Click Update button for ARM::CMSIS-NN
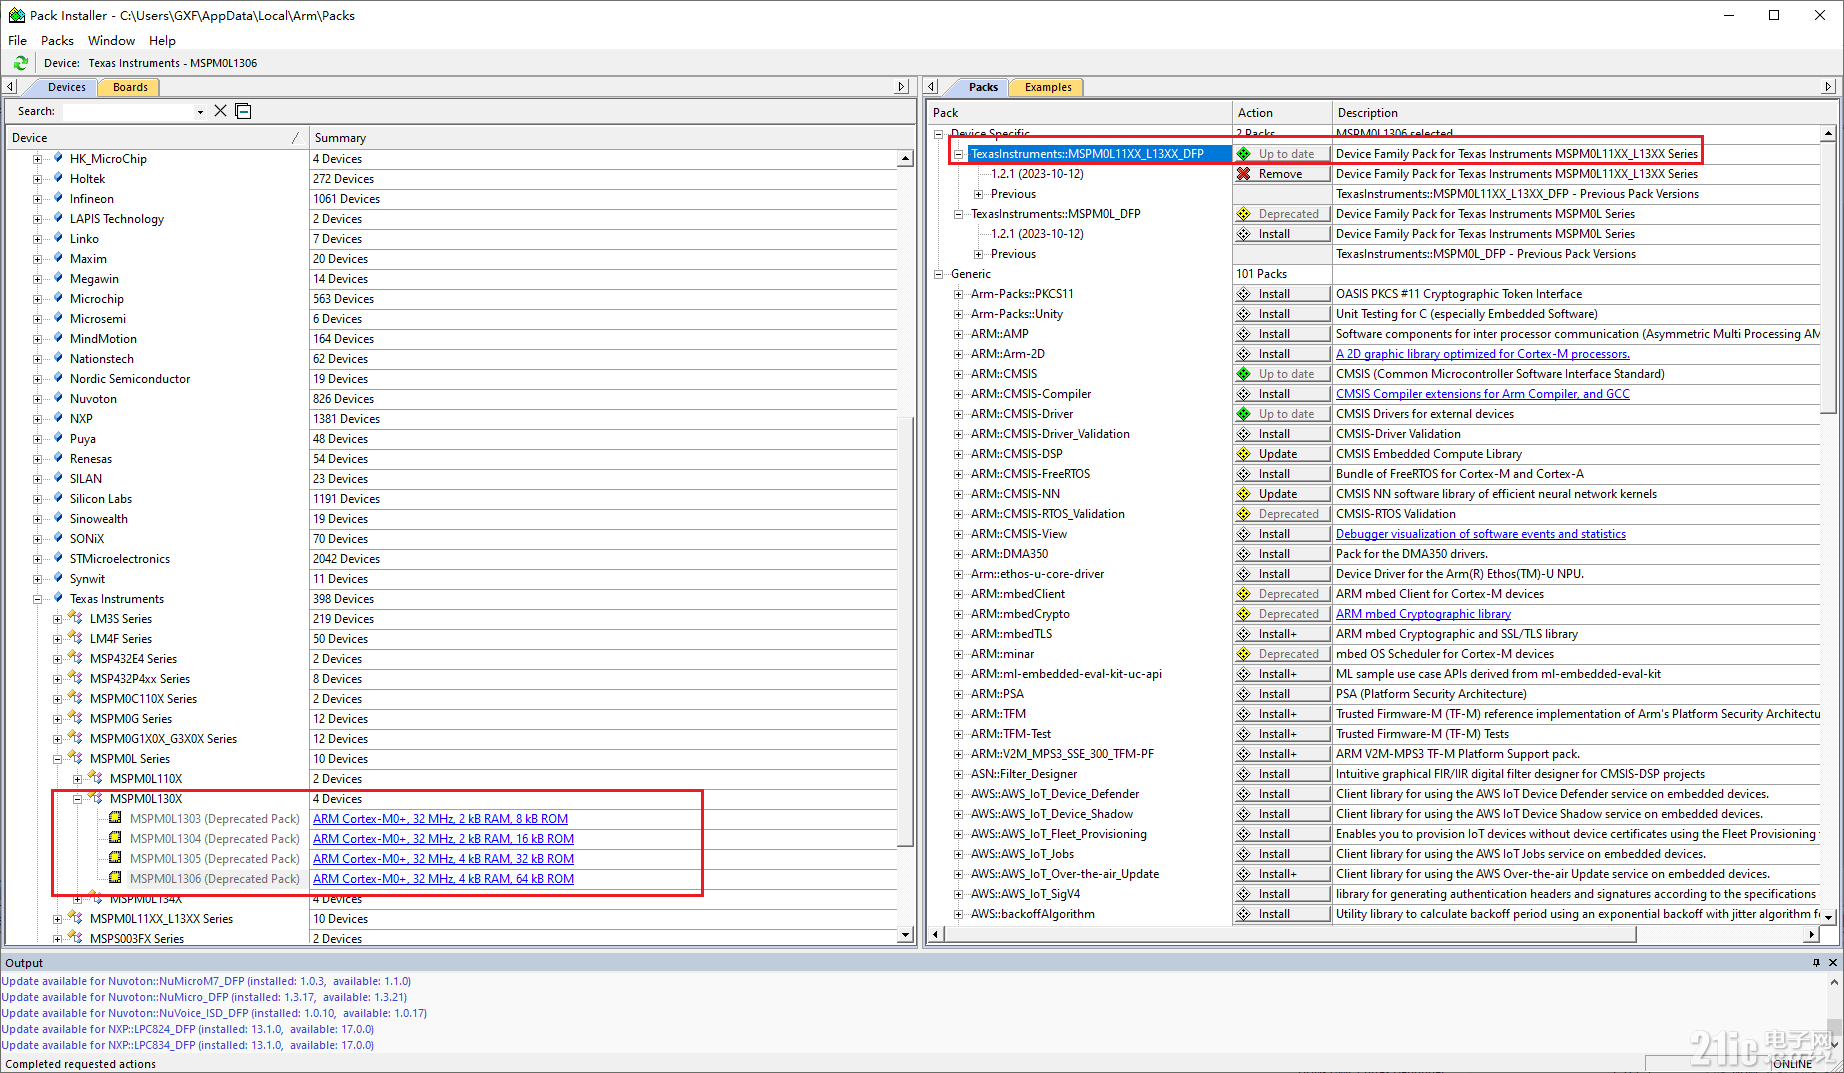 (x=1281, y=494)
